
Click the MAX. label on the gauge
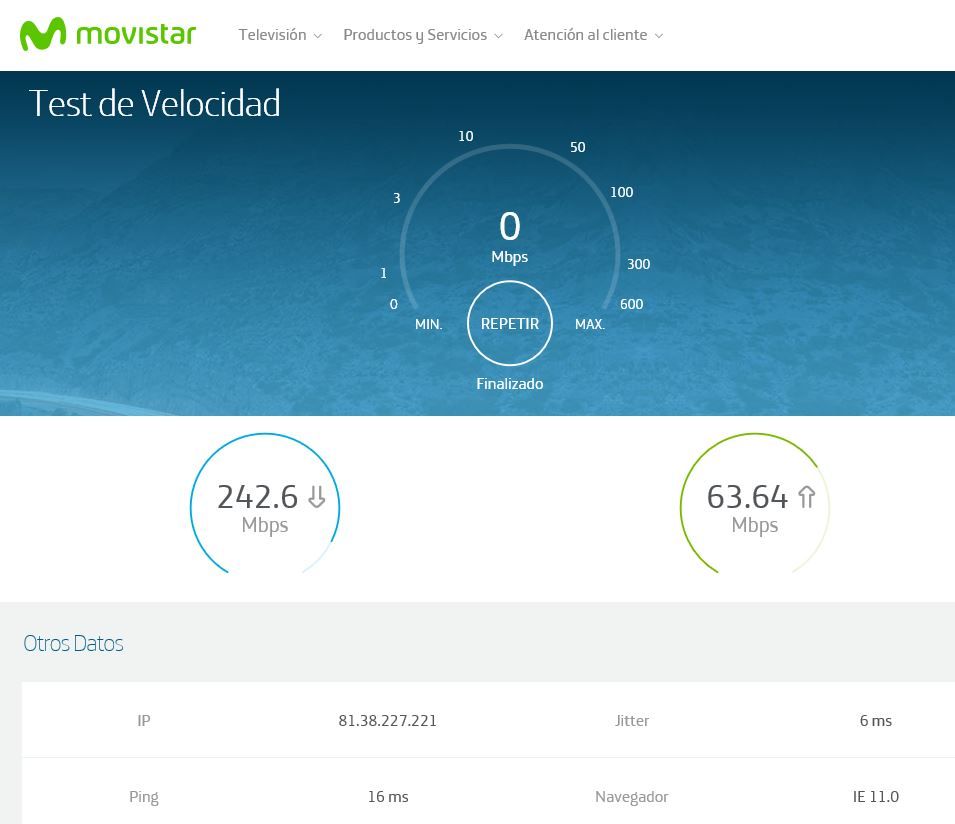click(590, 324)
